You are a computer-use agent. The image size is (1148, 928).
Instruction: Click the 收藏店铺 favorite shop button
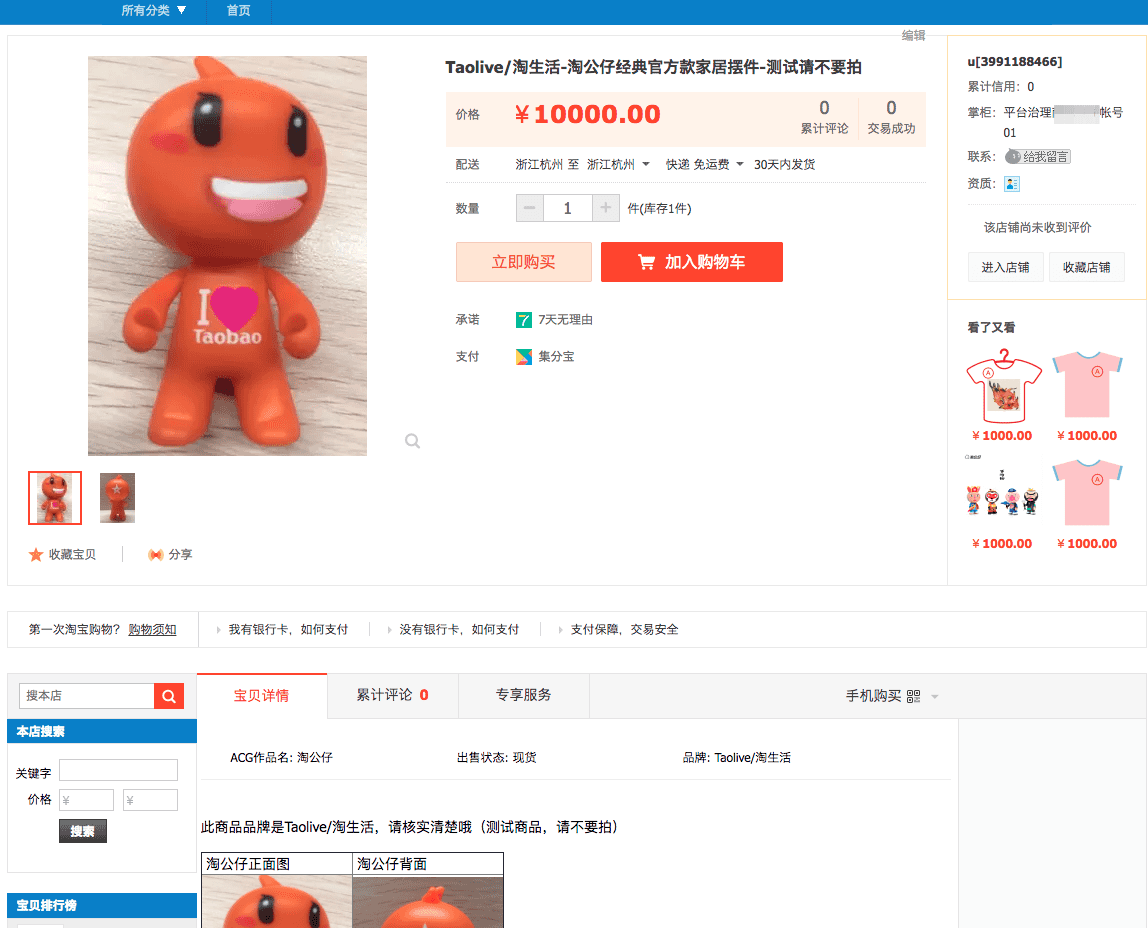(x=1086, y=267)
